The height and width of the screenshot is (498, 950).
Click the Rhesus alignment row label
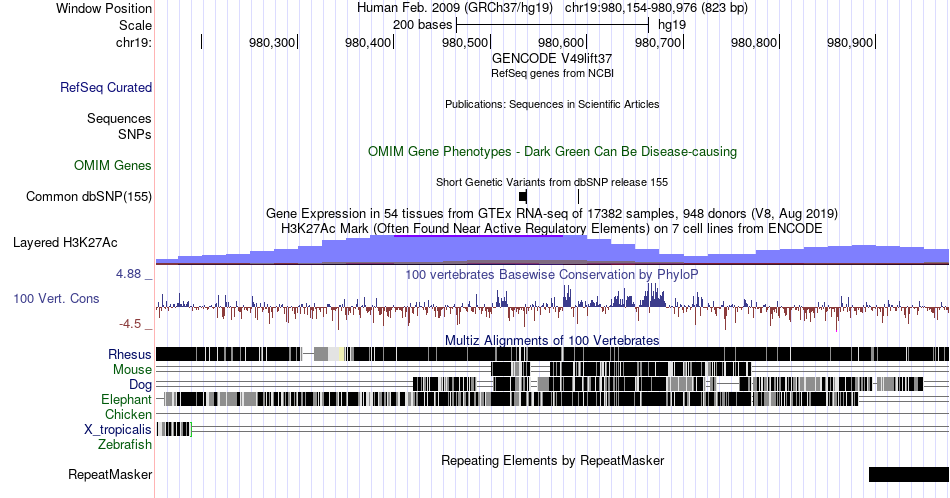coord(130,354)
